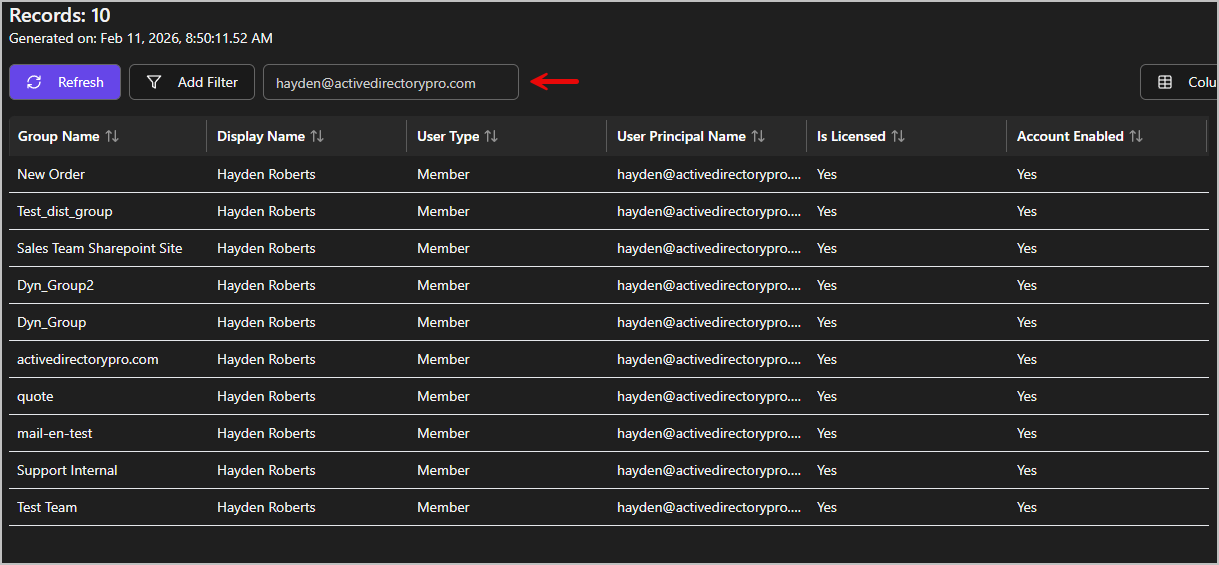
Task: Click the Account Enabled column header
Action: [1107, 136]
